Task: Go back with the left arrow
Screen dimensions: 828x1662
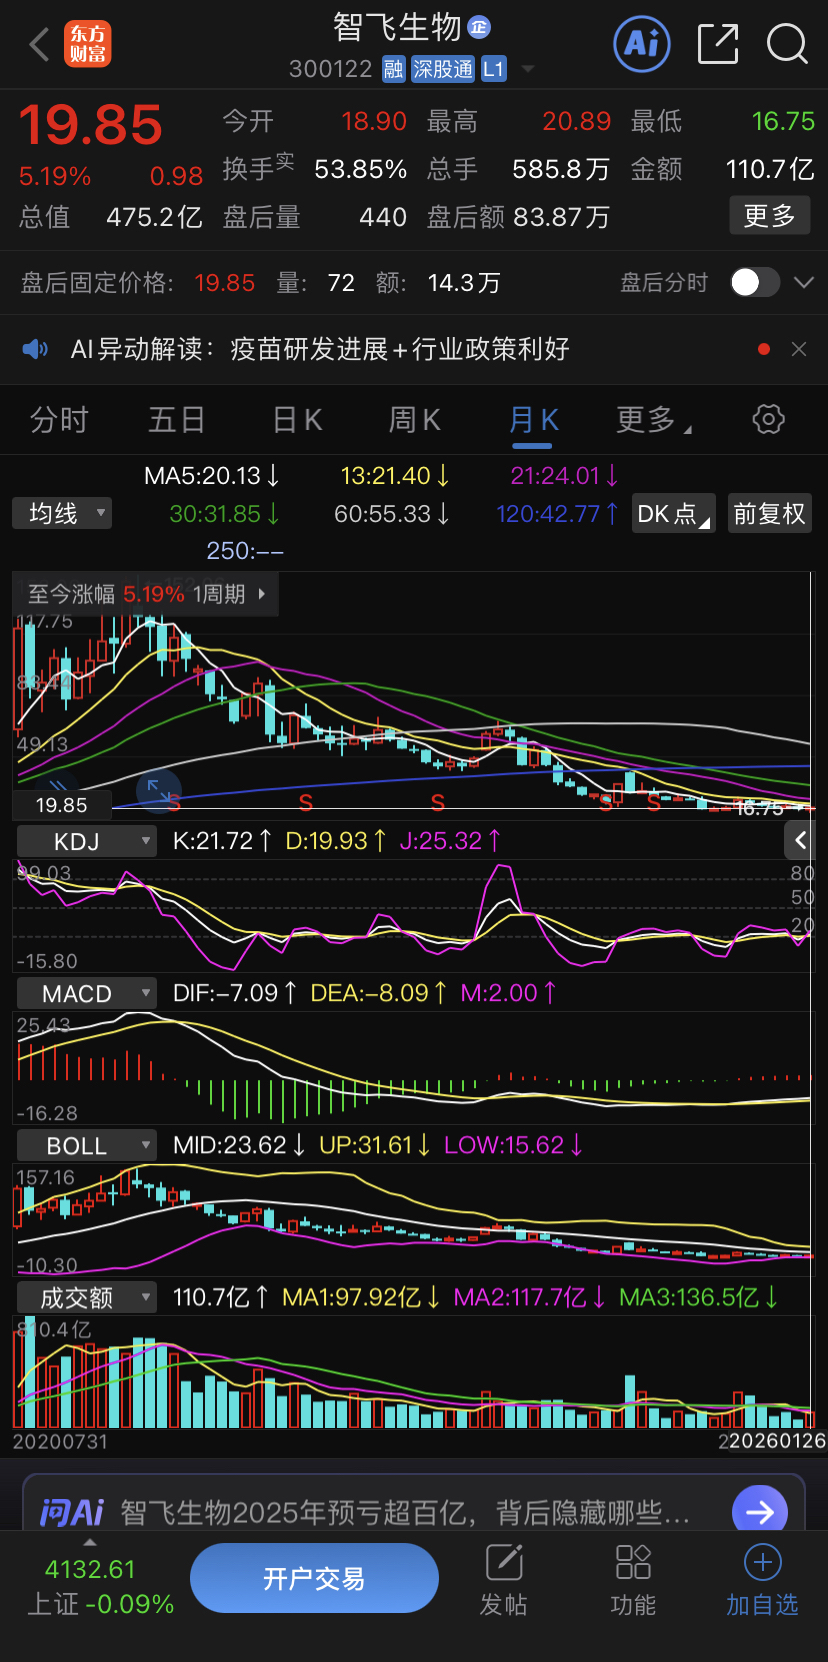Action: pyautogui.click(x=40, y=44)
